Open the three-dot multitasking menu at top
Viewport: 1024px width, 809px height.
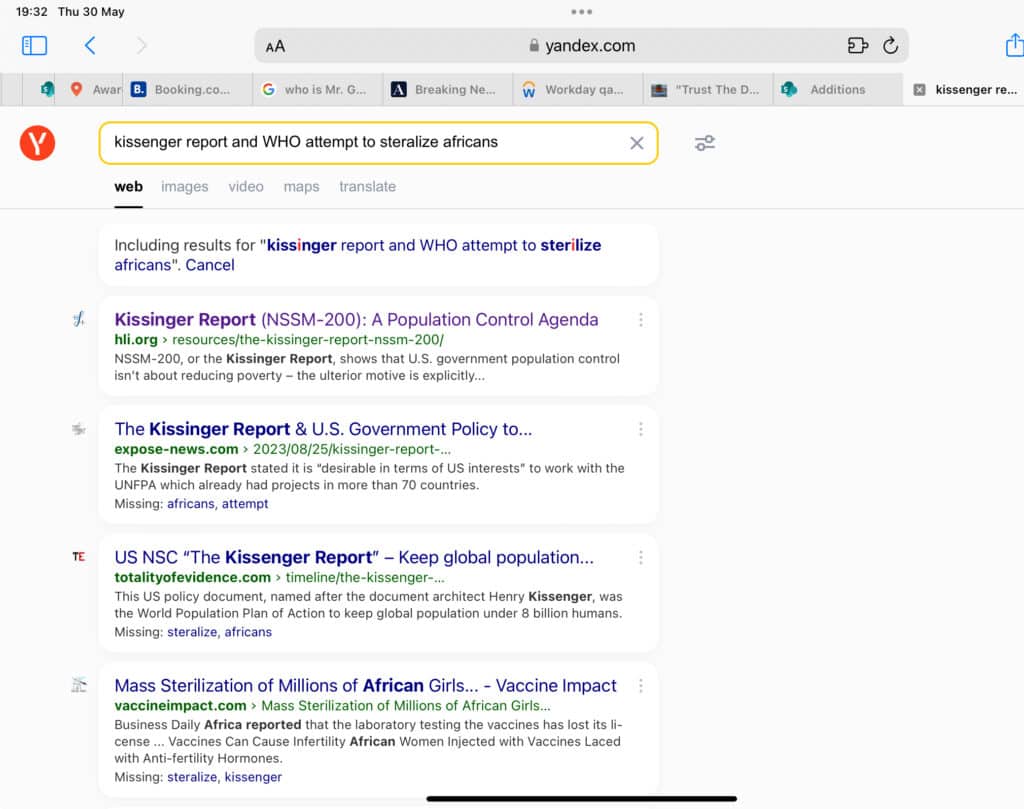click(x=581, y=12)
